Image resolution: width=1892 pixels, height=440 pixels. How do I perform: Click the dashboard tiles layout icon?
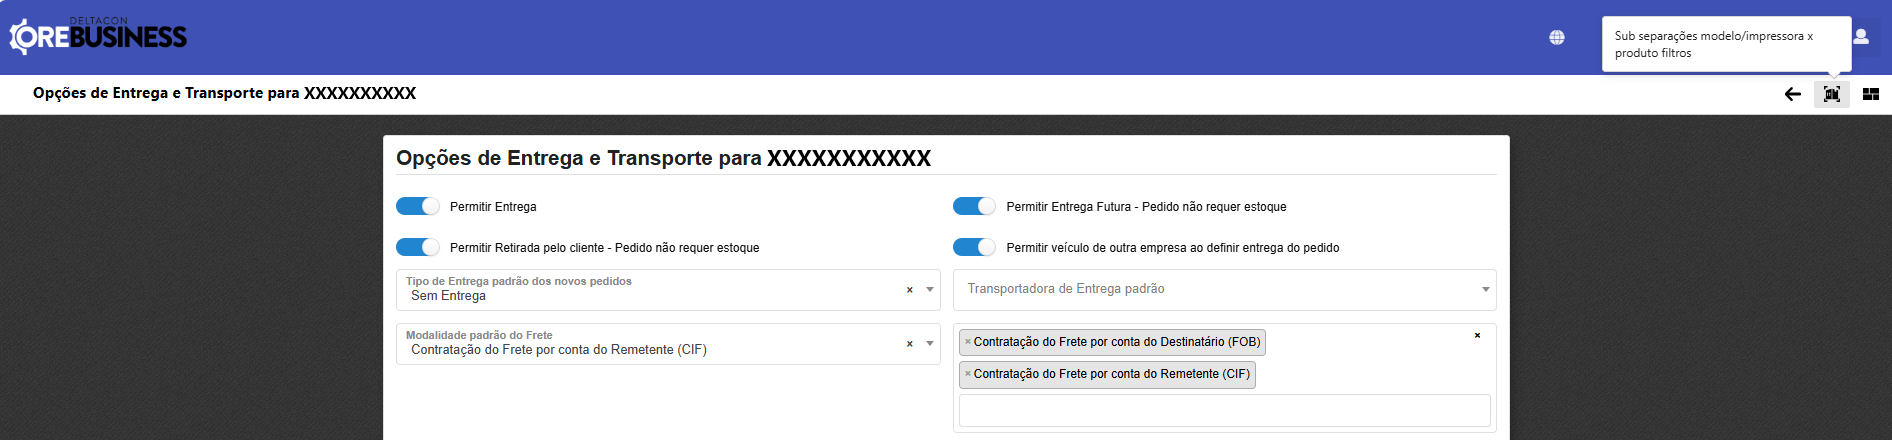pyautogui.click(x=1870, y=94)
